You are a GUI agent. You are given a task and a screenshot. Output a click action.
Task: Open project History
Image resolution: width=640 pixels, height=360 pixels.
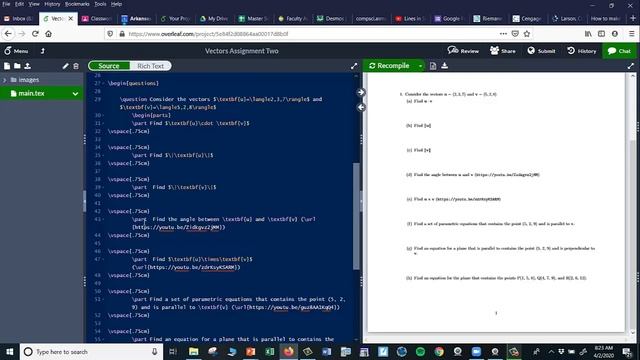click(x=582, y=51)
